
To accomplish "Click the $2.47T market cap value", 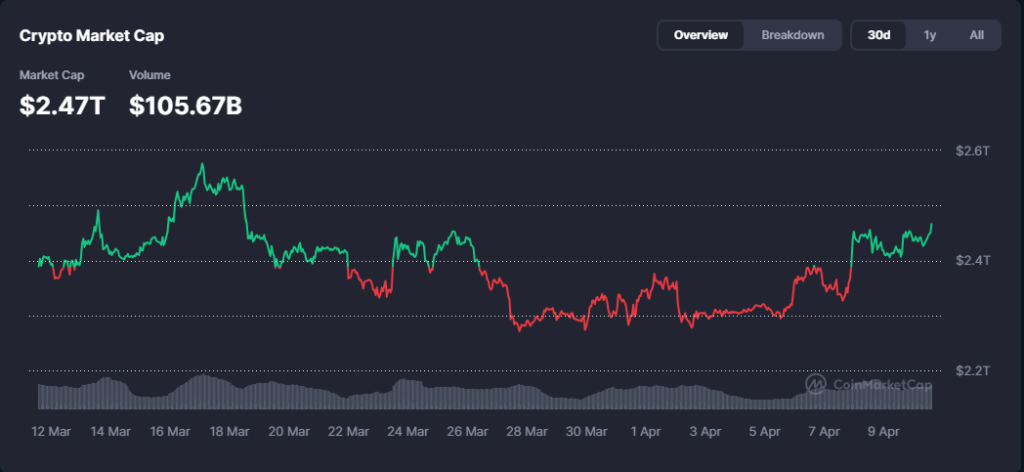I will click(62, 105).
